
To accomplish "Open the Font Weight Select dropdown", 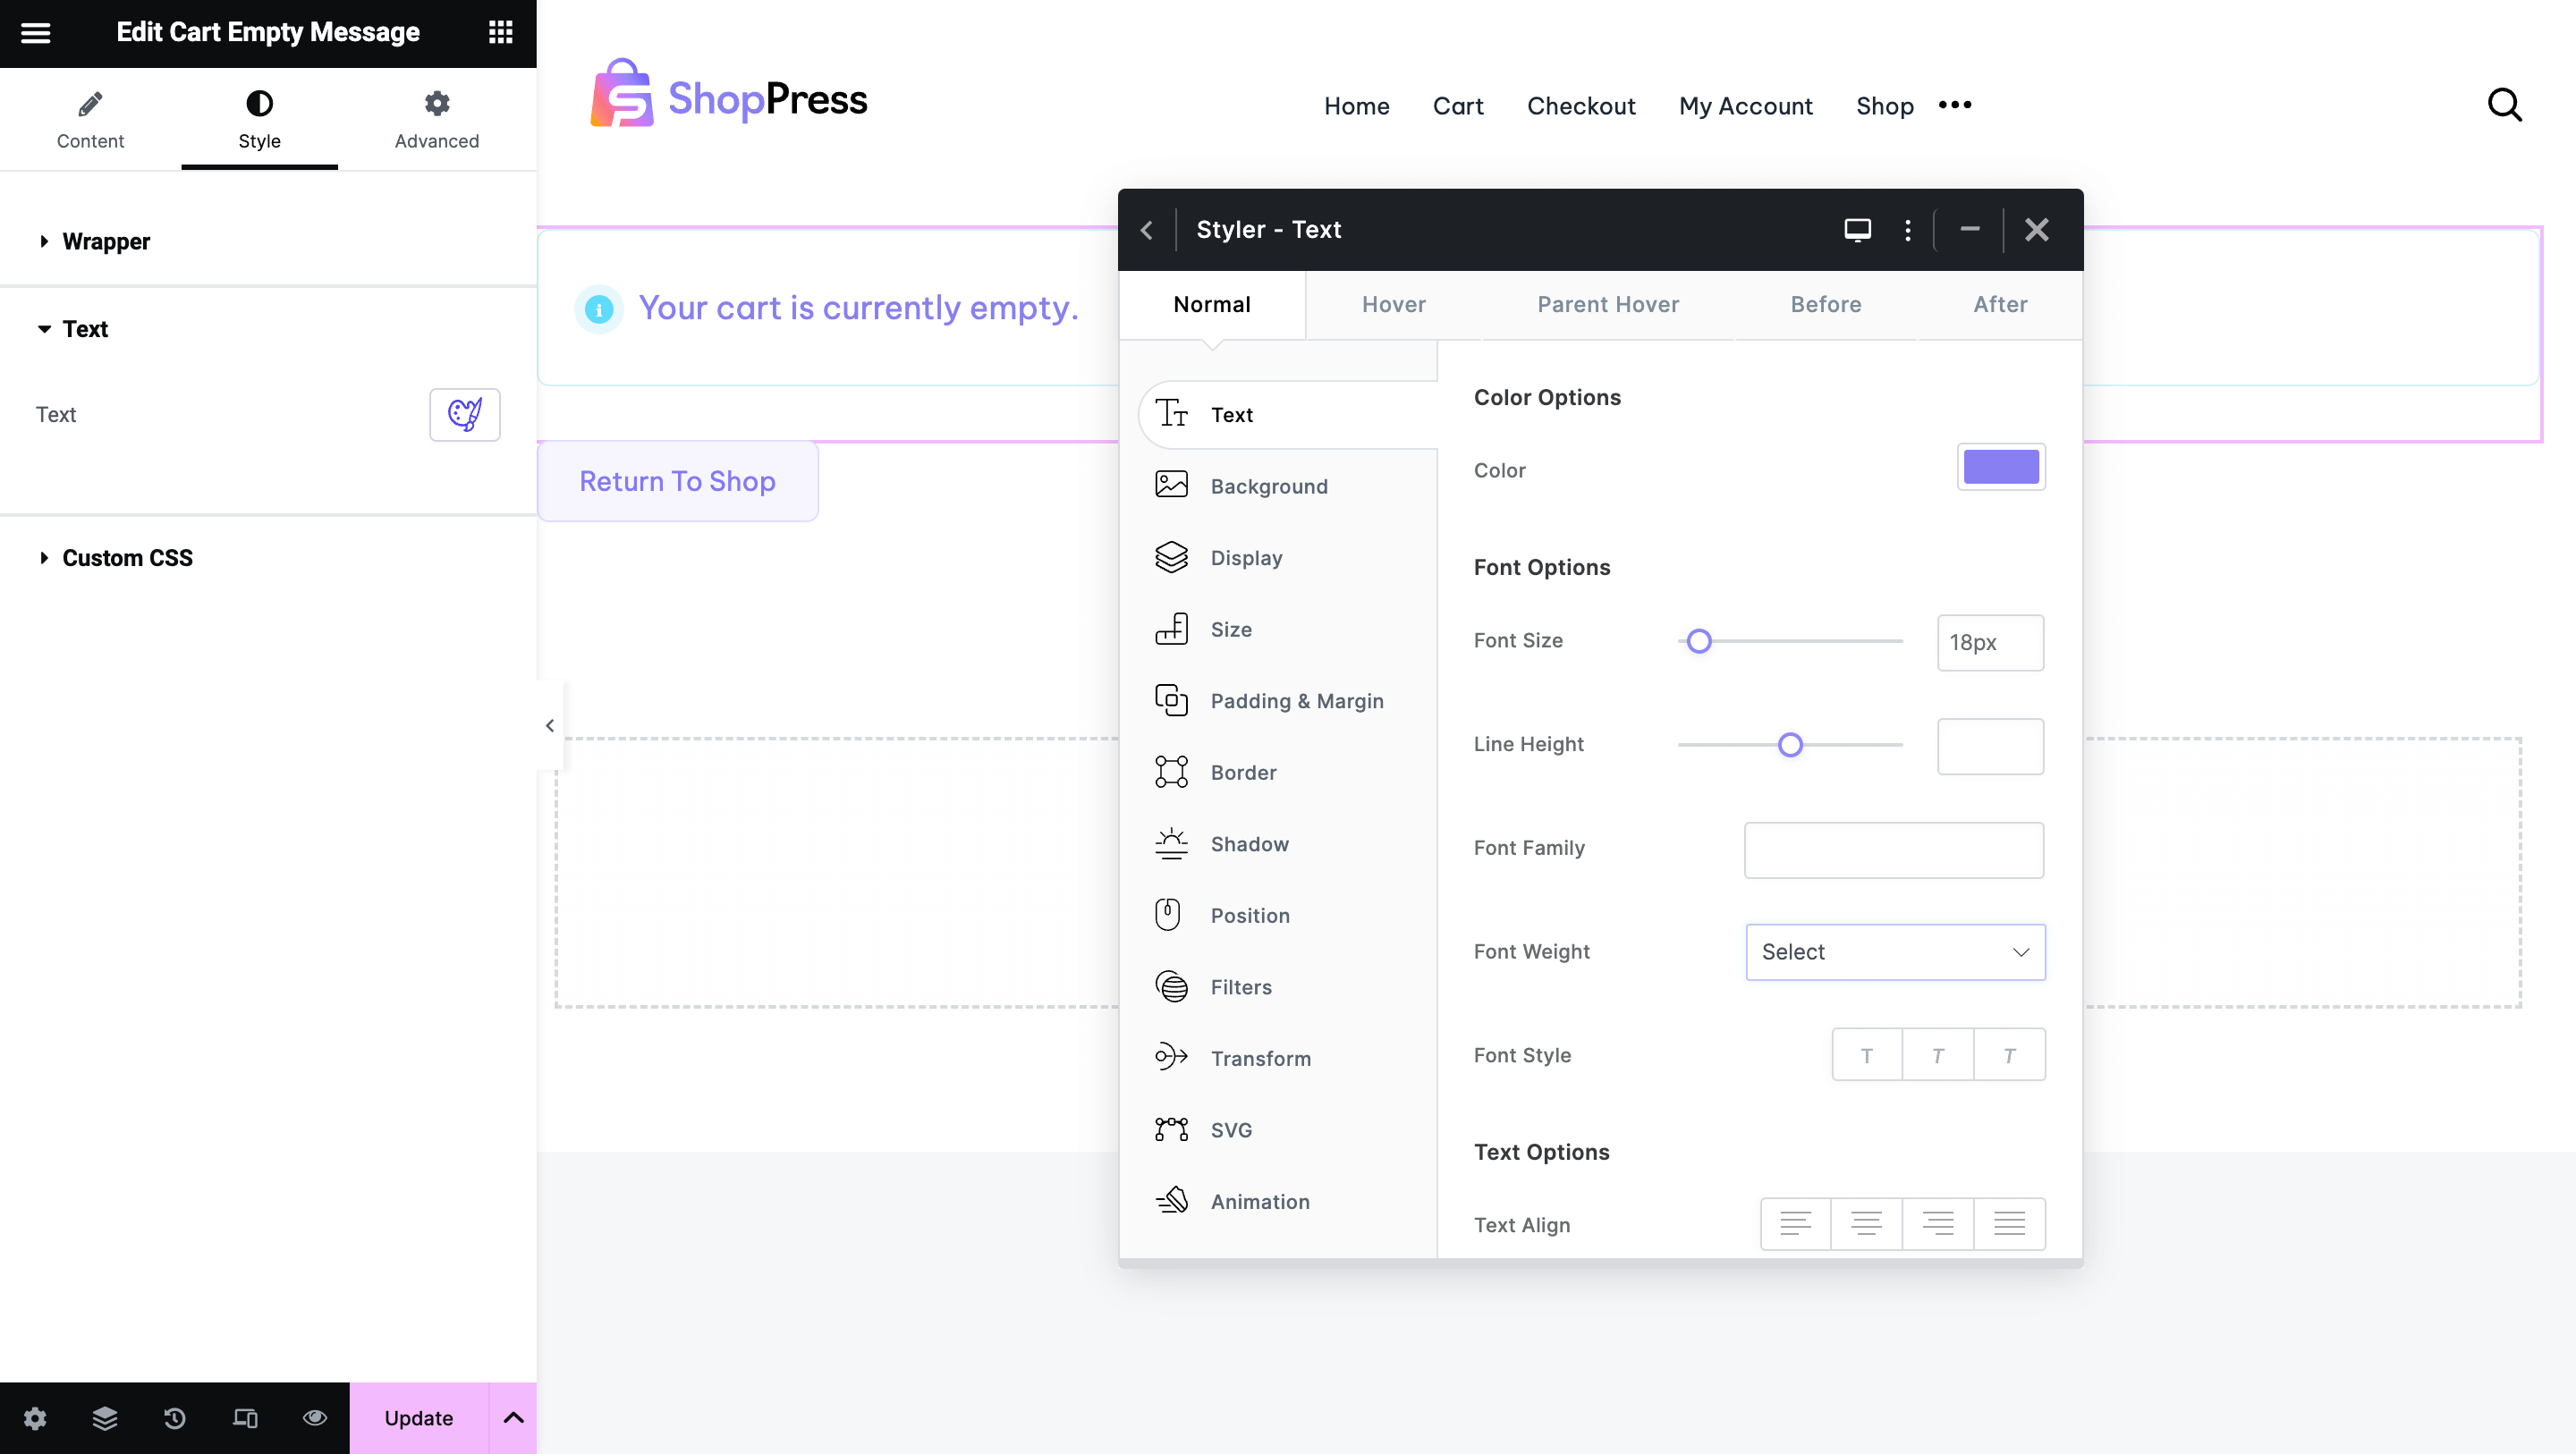I will point(1894,951).
